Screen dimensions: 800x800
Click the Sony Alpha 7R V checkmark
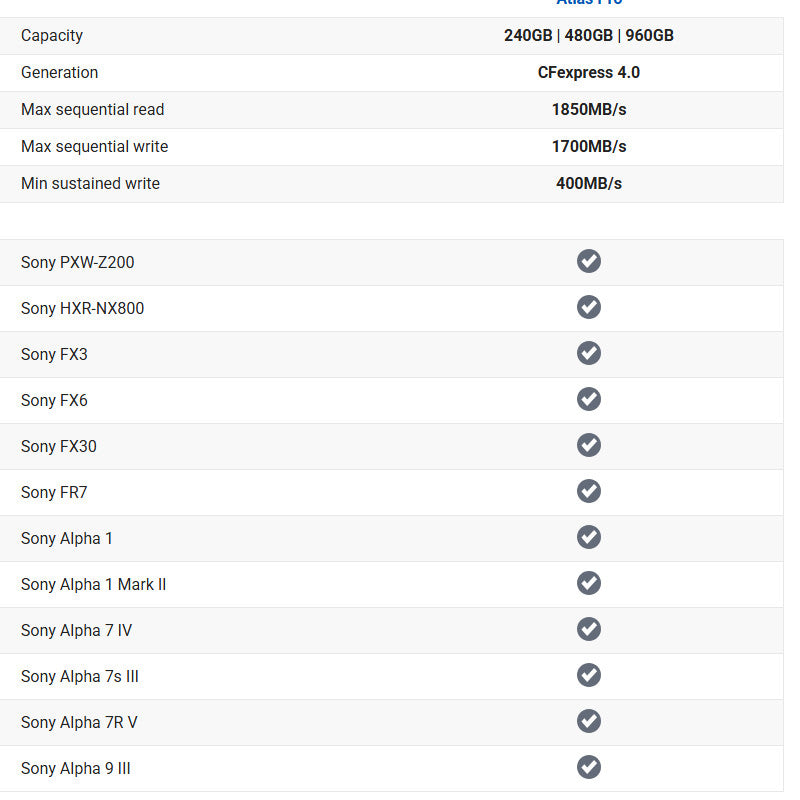click(x=589, y=721)
